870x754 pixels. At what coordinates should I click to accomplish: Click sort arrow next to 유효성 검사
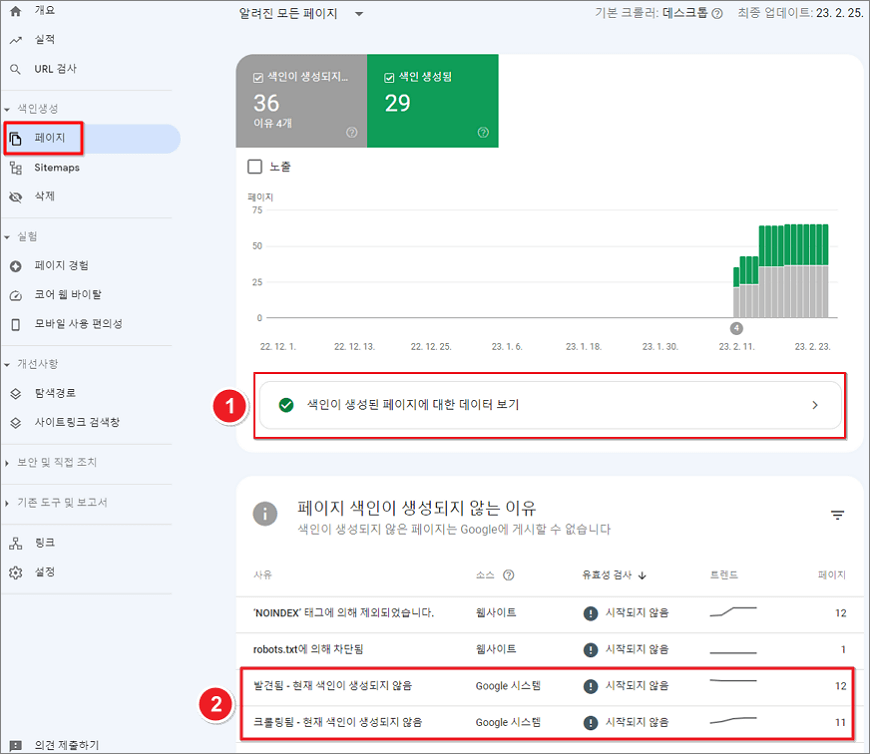[642, 575]
